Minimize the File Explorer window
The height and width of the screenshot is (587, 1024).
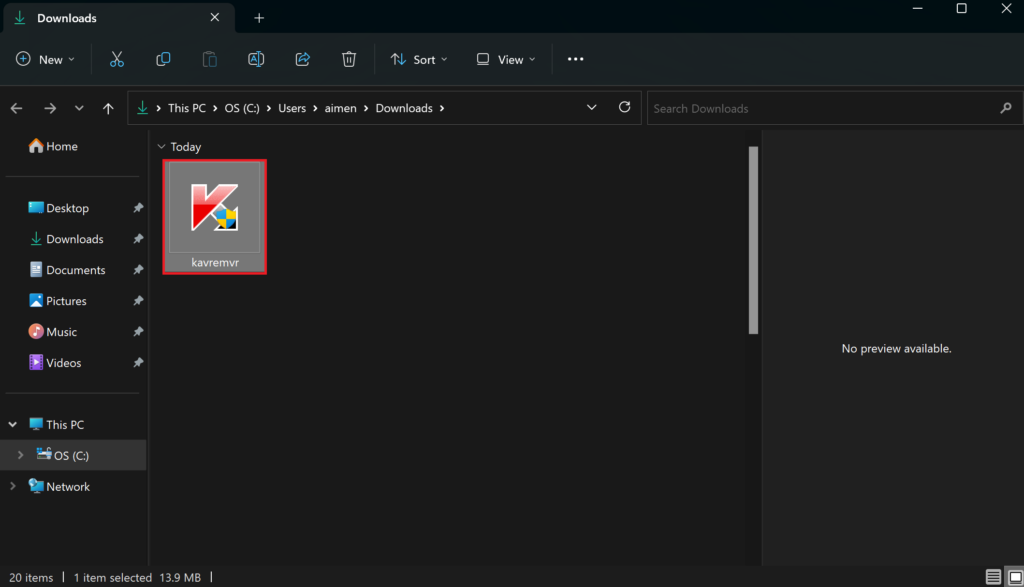coord(918,8)
